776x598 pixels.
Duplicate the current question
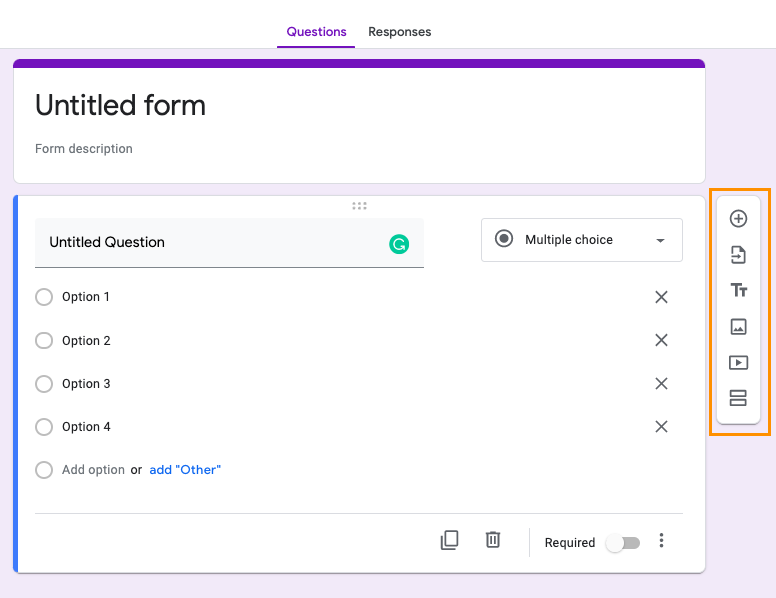tap(450, 540)
